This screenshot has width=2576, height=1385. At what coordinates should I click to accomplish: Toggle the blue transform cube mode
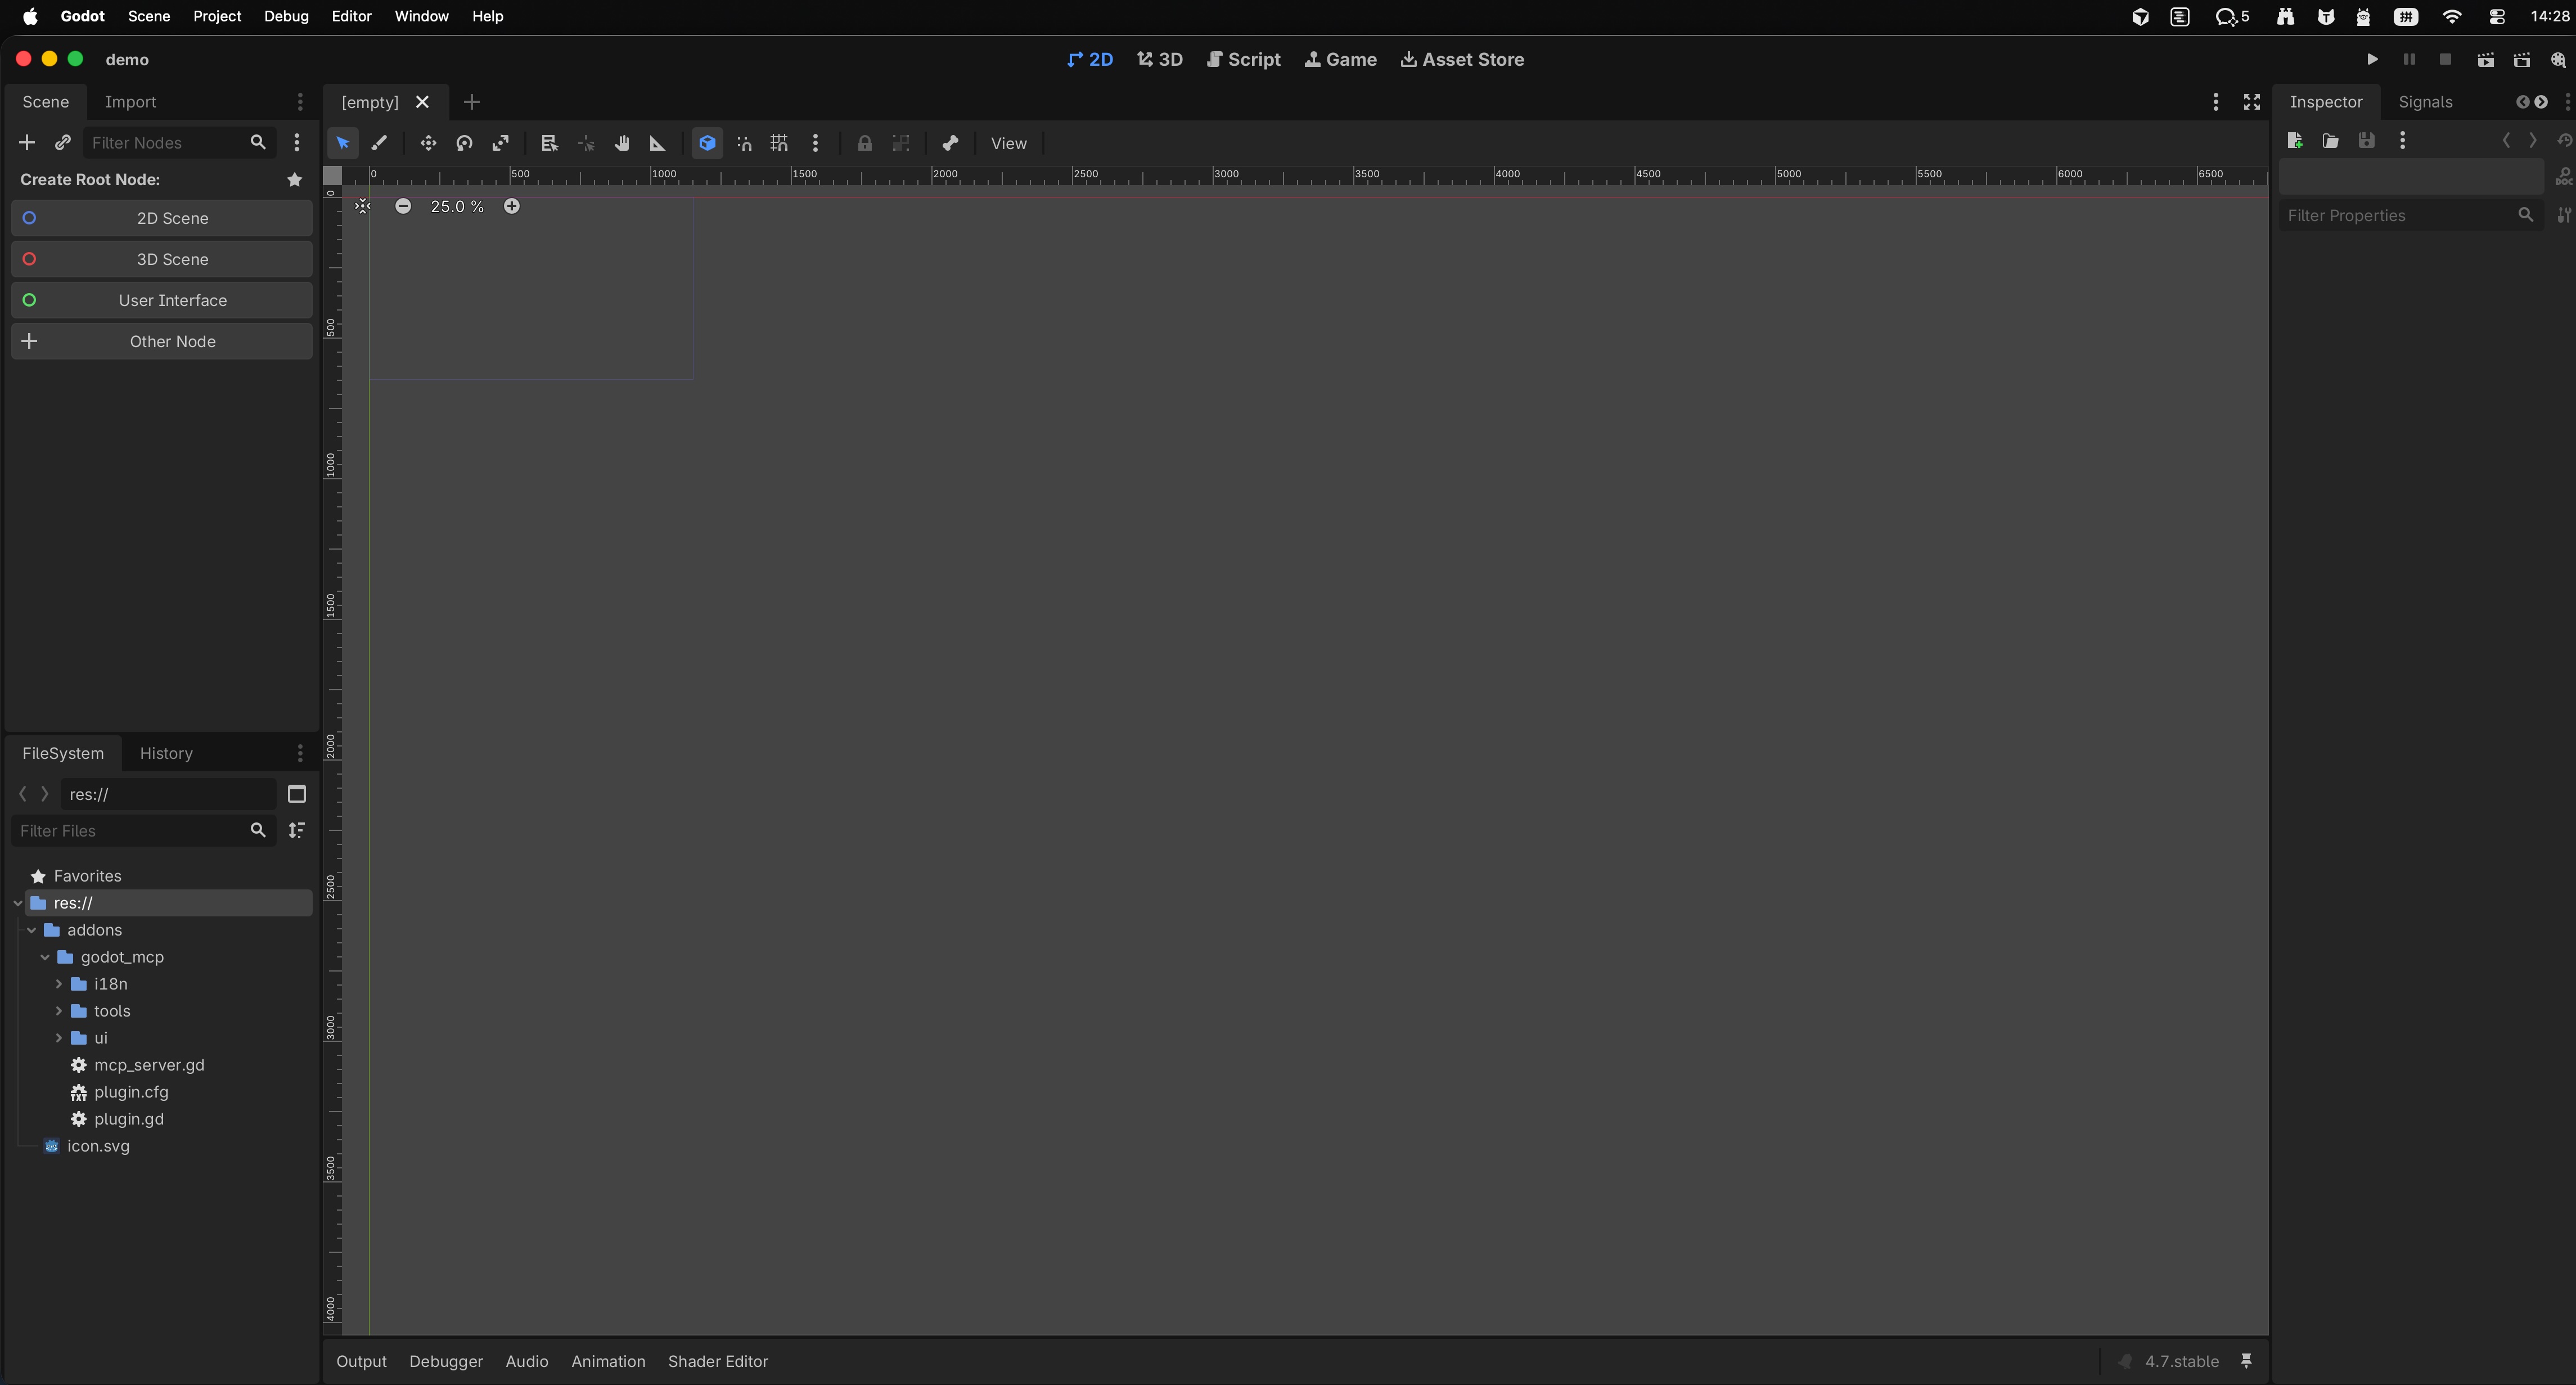707,143
